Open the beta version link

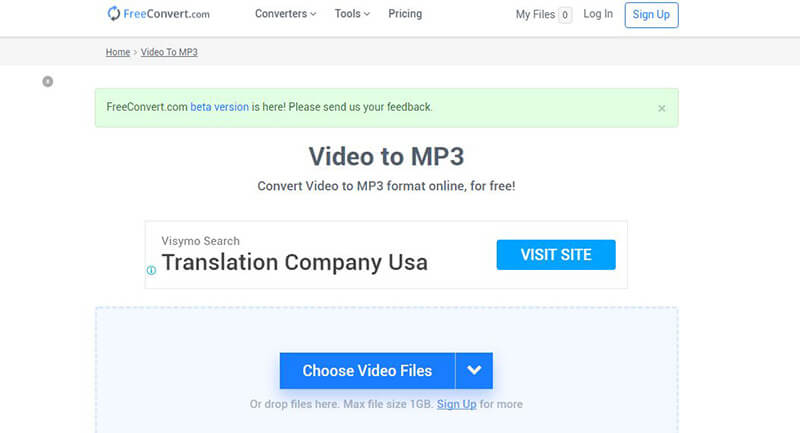[x=219, y=107]
